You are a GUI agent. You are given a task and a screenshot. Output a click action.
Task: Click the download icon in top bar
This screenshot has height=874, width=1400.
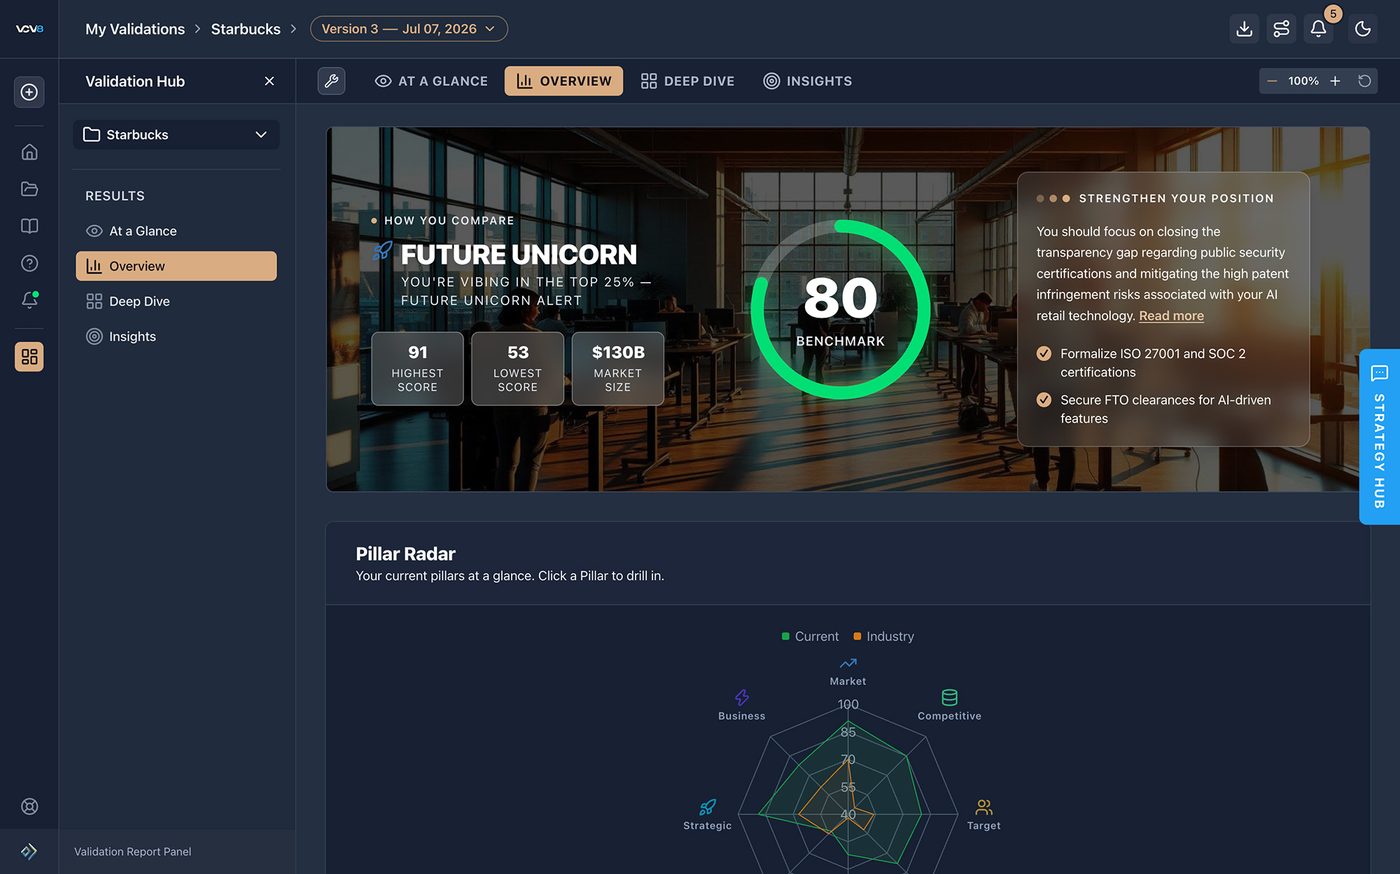(x=1244, y=29)
